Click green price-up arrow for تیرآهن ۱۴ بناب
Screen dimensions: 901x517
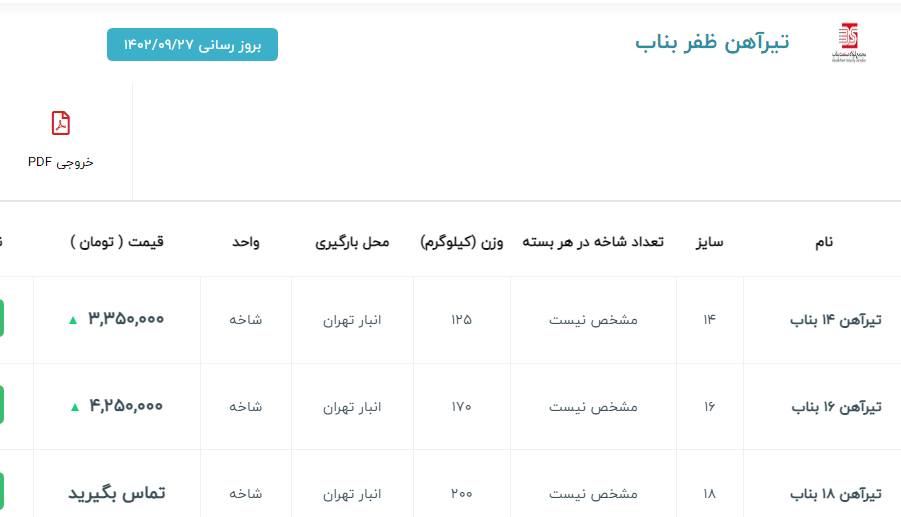click(x=72, y=320)
